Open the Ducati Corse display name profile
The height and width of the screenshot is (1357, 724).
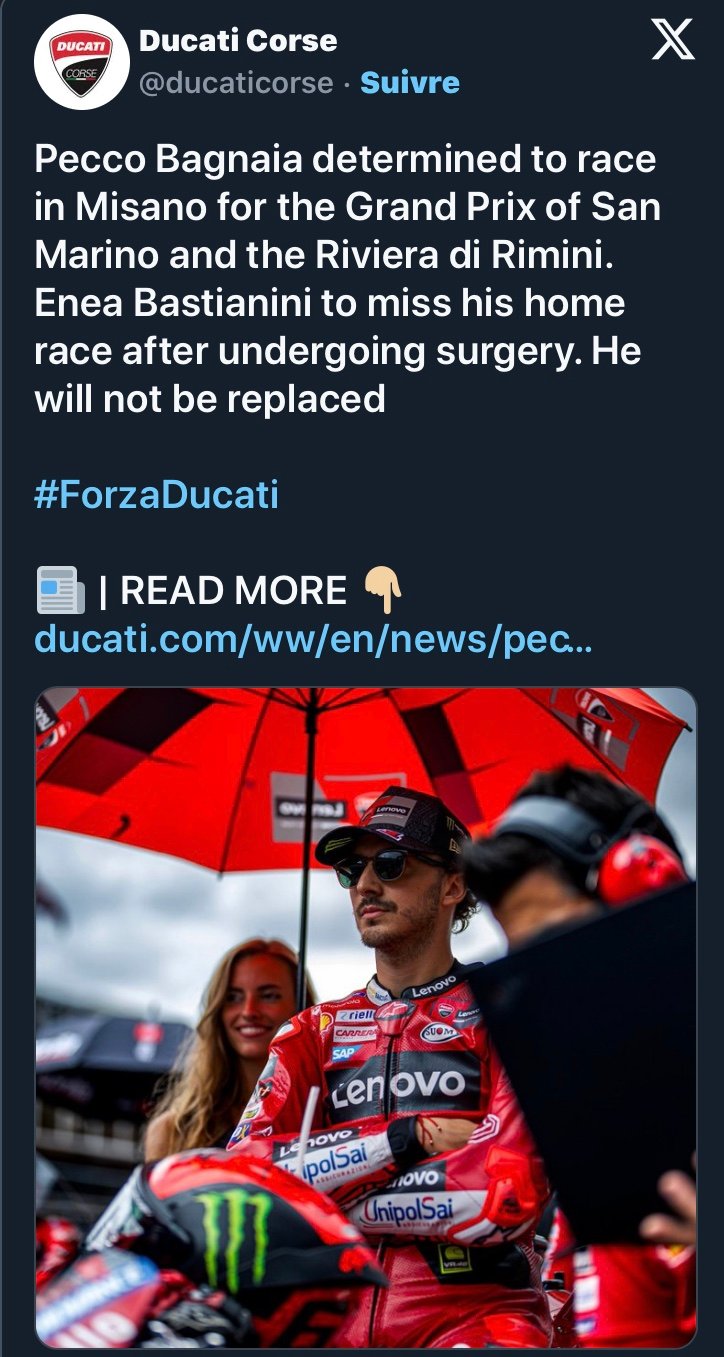pos(238,41)
